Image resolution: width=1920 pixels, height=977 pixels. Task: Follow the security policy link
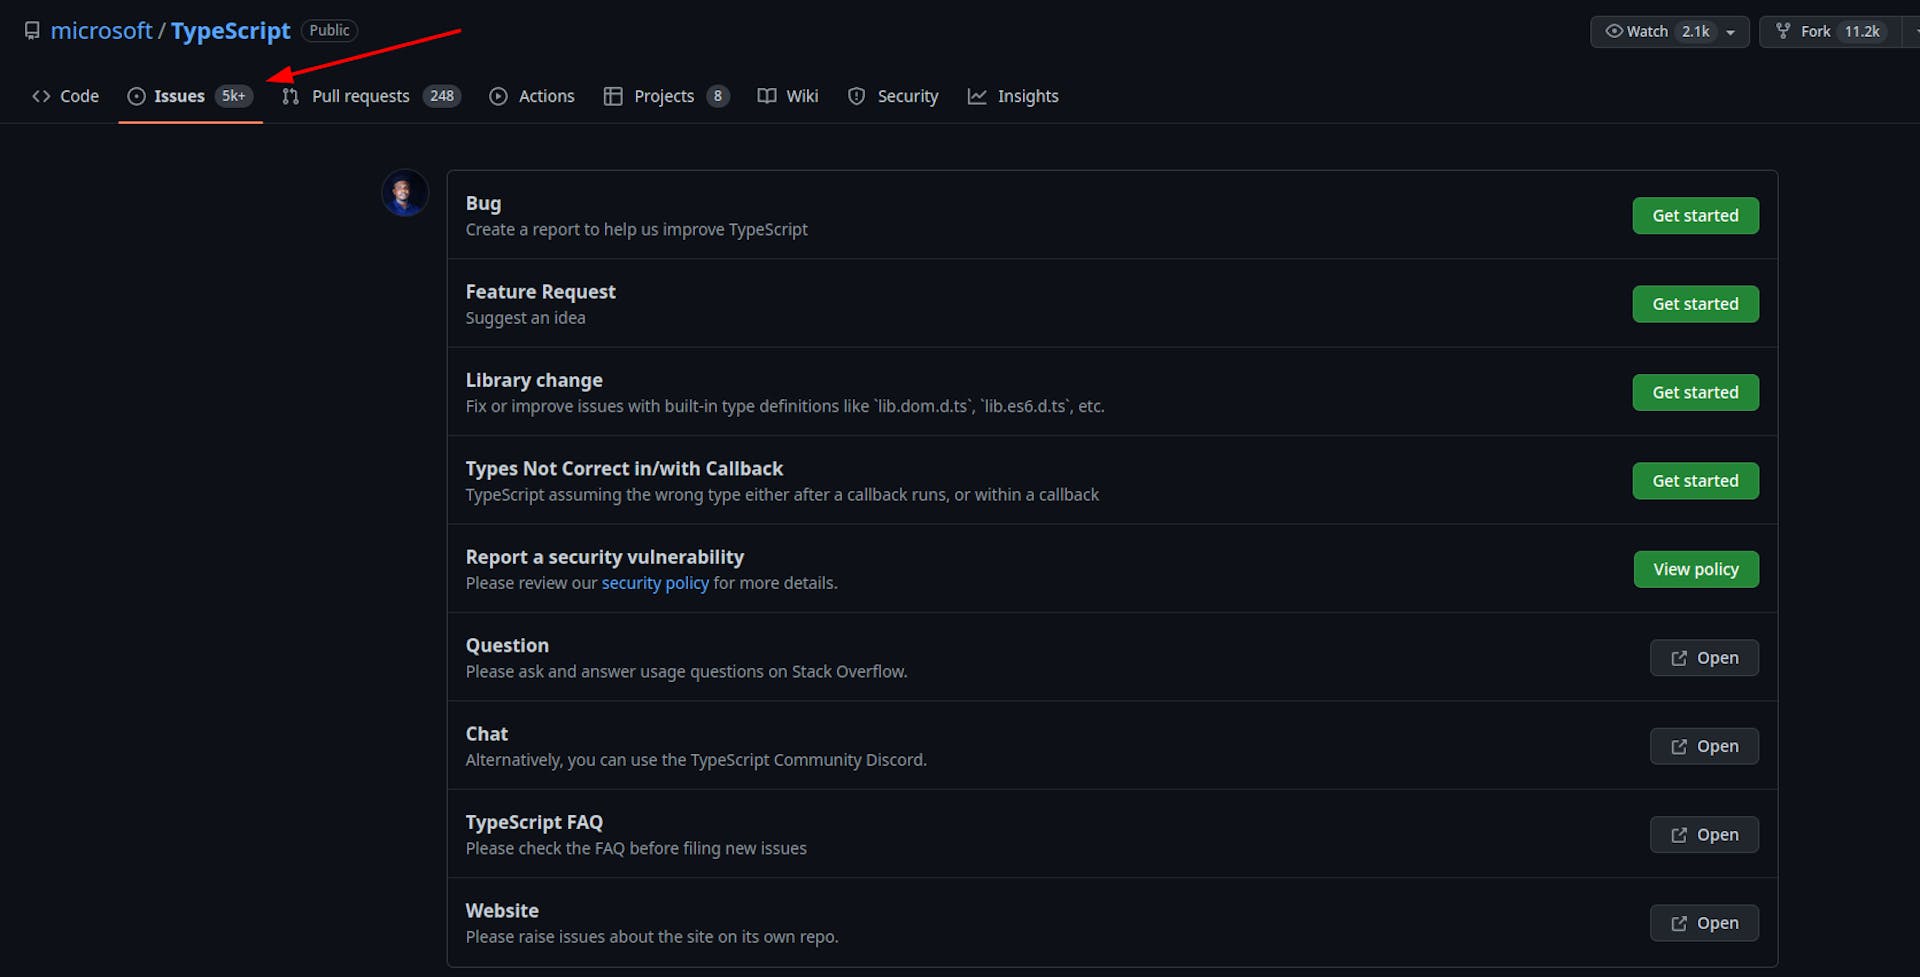[x=655, y=583]
